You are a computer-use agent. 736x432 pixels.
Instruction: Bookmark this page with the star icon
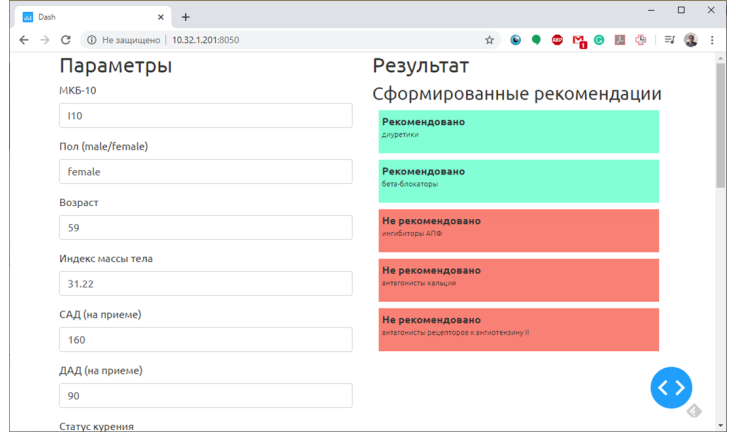(489, 40)
